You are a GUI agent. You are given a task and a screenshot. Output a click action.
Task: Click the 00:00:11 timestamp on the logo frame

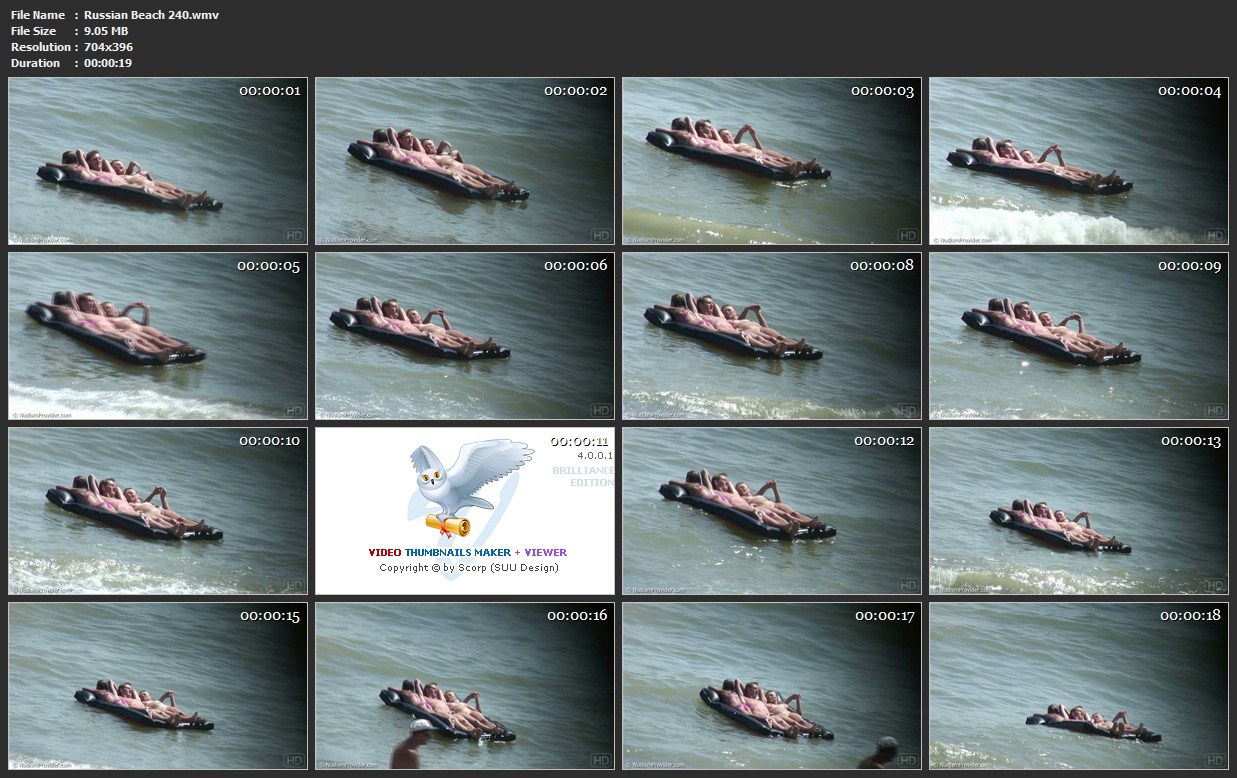[x=579, y=441]
